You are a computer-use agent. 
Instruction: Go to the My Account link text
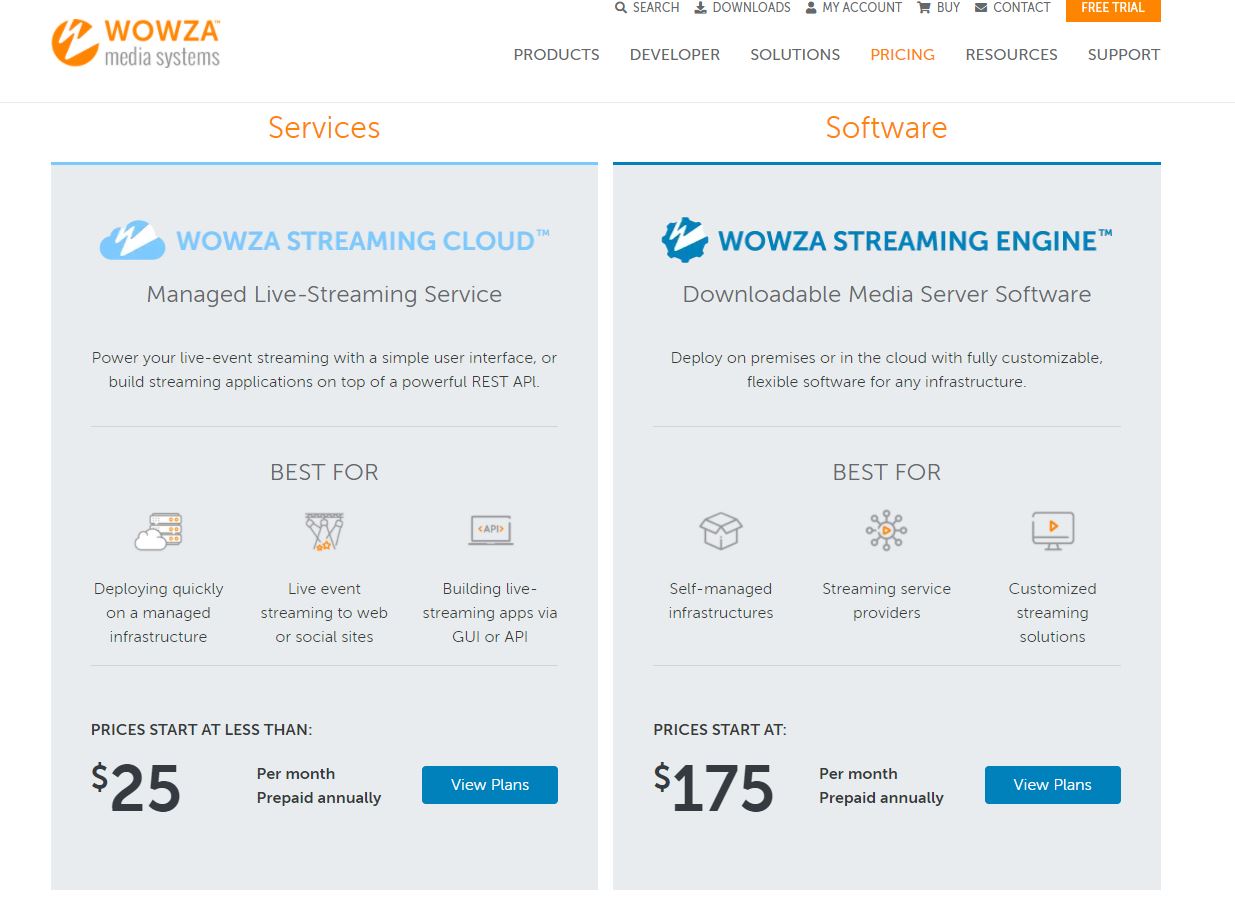862,8
